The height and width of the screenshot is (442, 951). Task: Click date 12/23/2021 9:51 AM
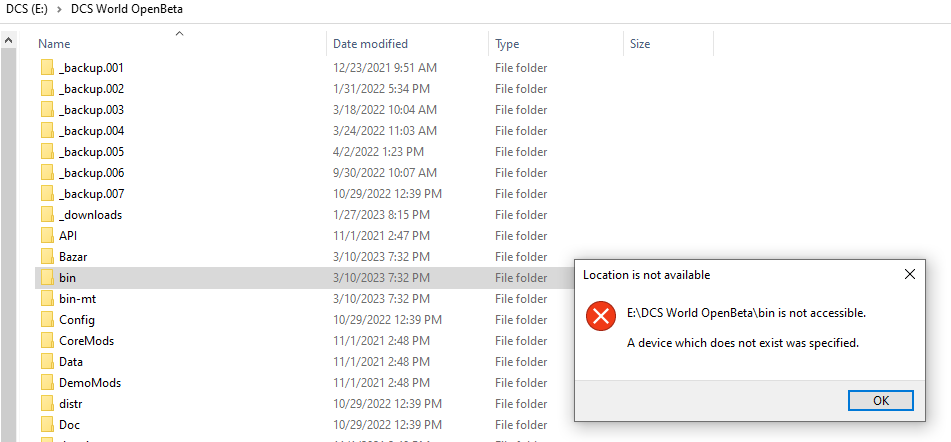tap(385, 68)
